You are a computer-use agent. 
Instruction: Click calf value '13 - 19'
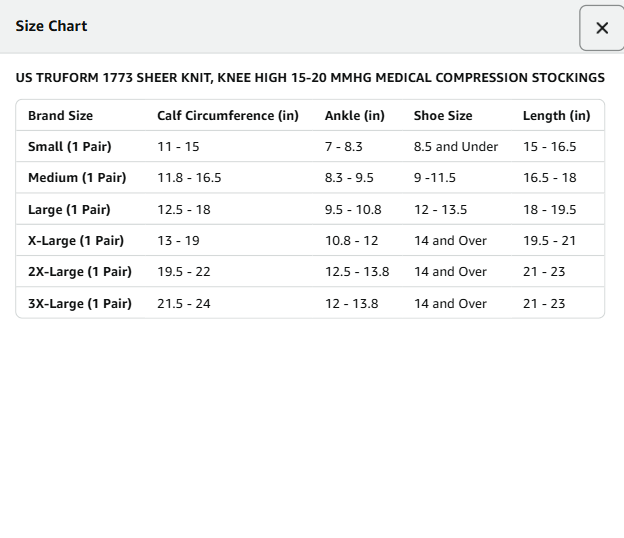[x=178, y=241]
